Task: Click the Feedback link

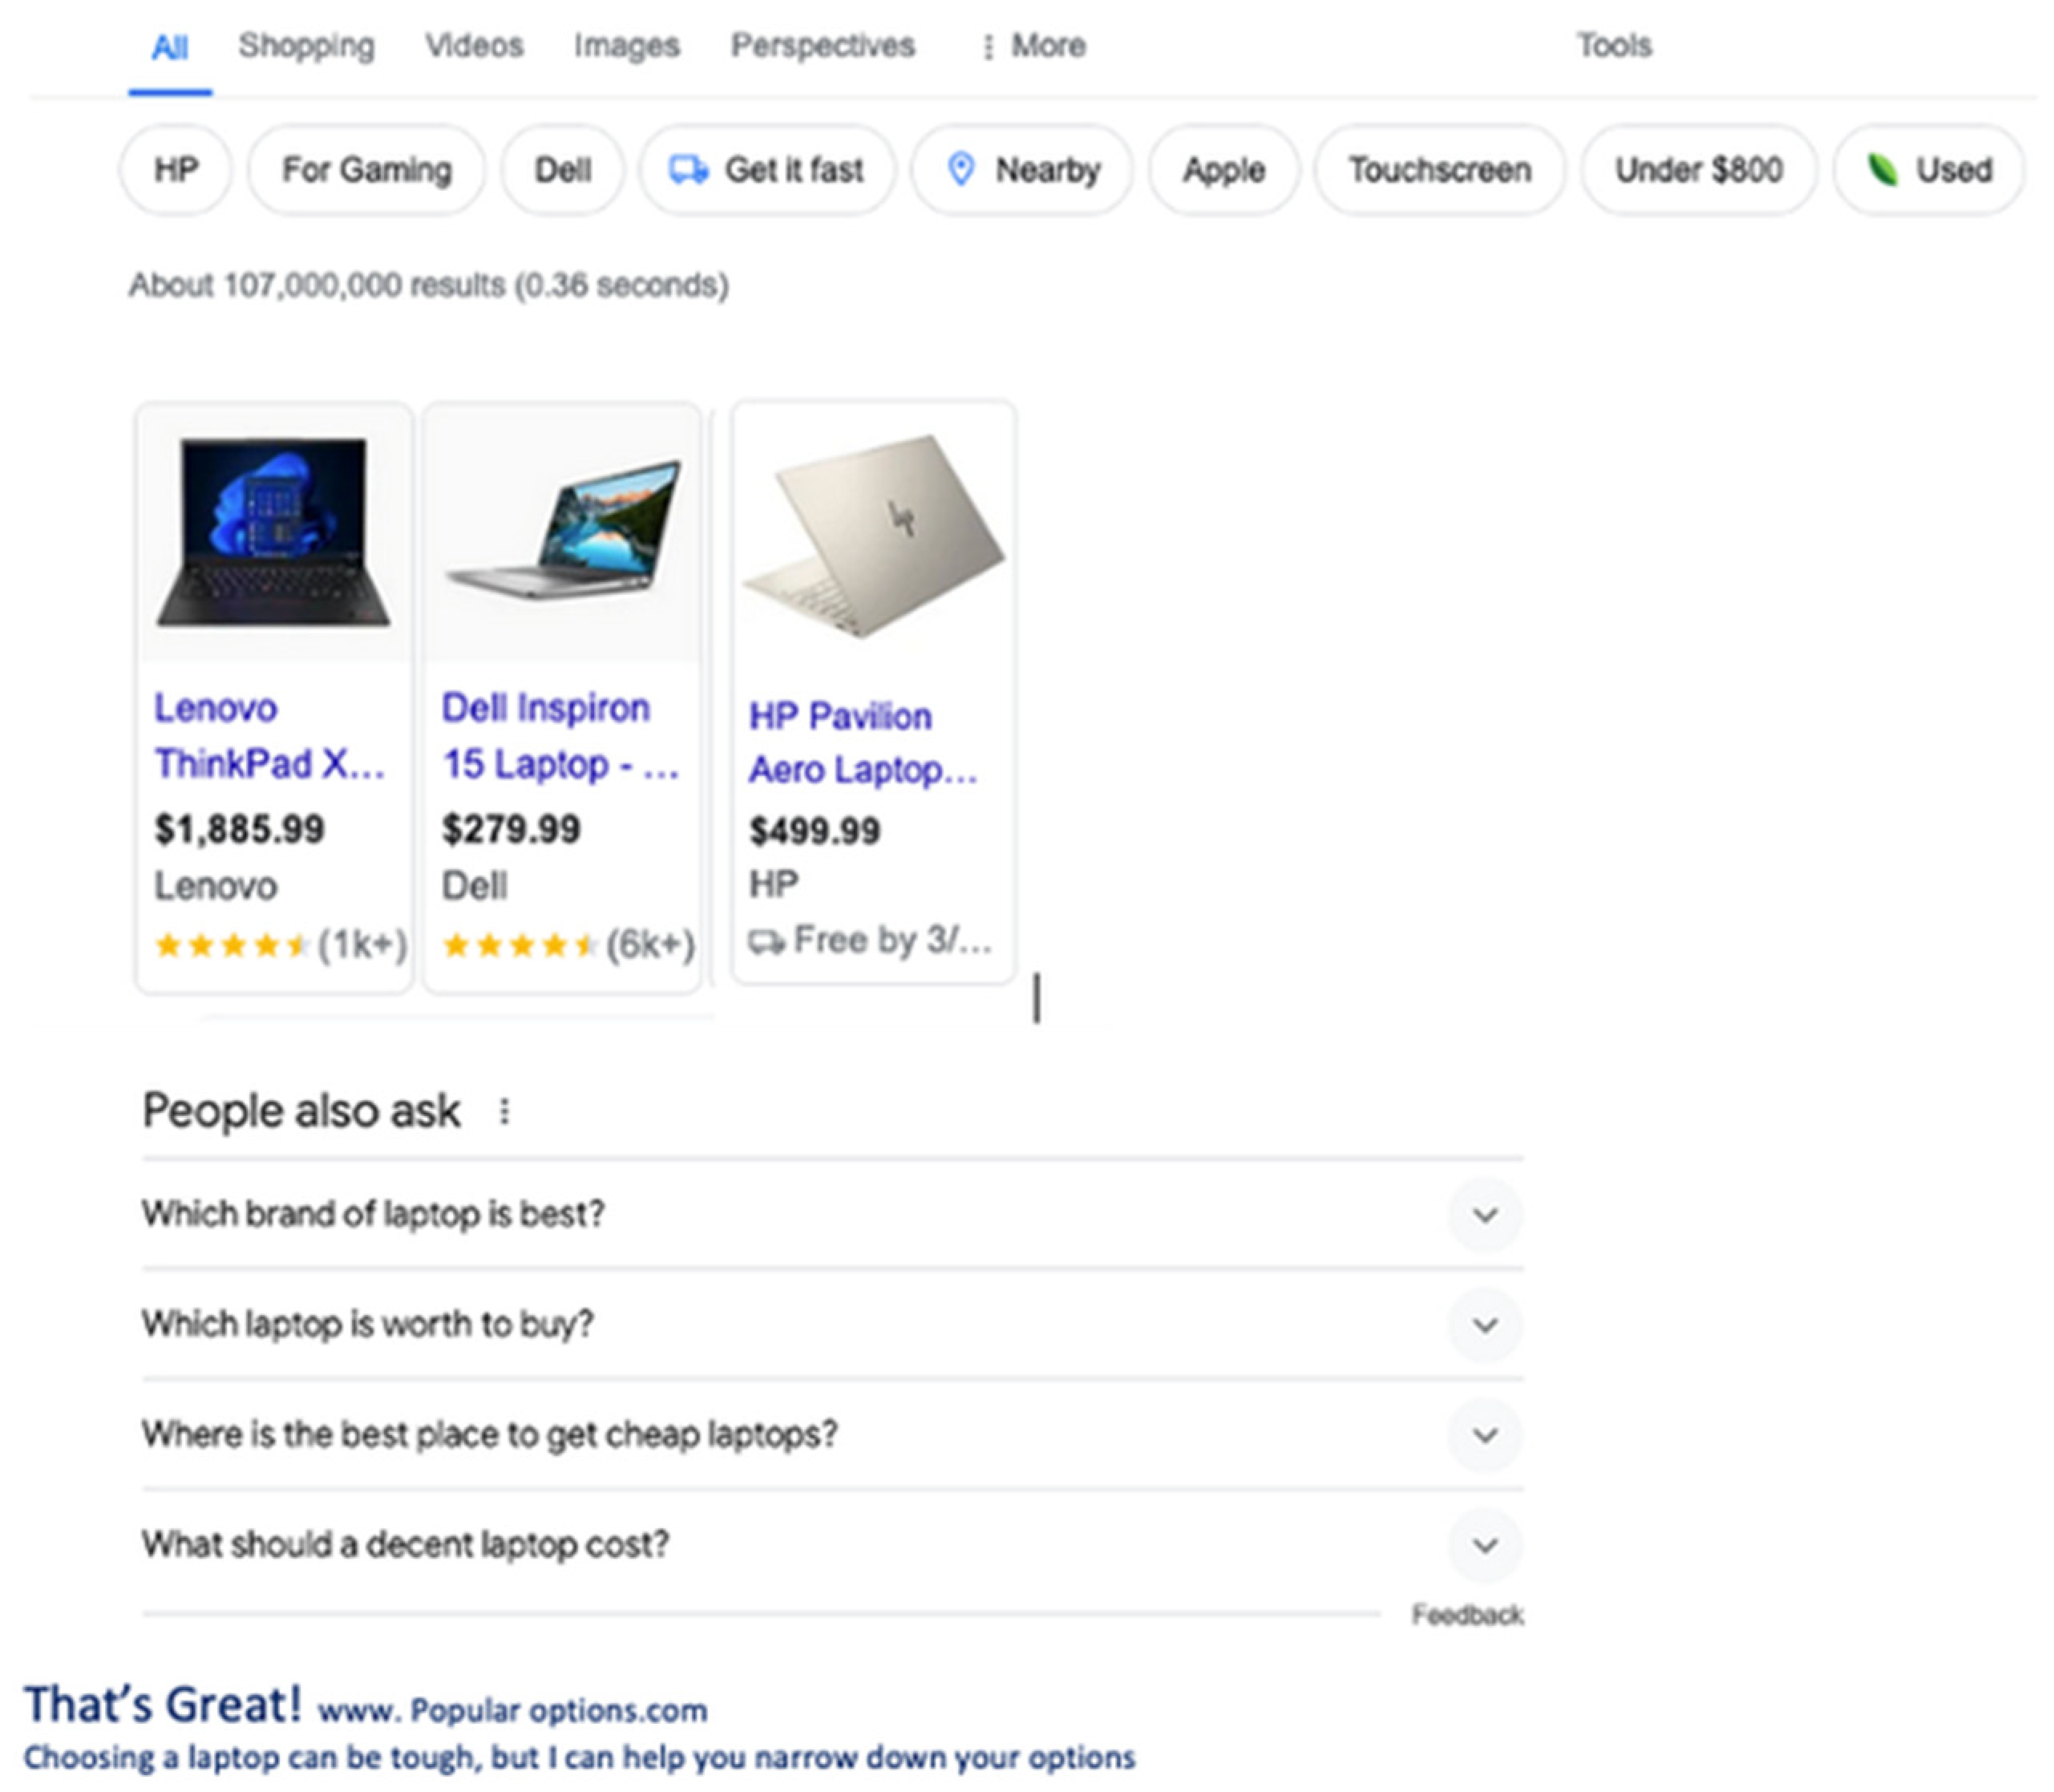Action: click(x=1467, y=1614)
